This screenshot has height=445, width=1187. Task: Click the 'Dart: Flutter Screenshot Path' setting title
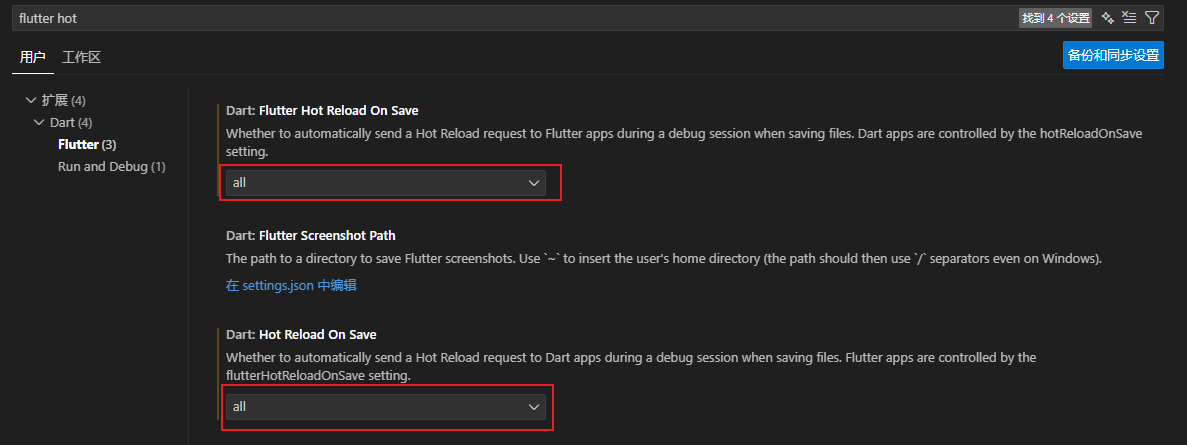(310, 235)
